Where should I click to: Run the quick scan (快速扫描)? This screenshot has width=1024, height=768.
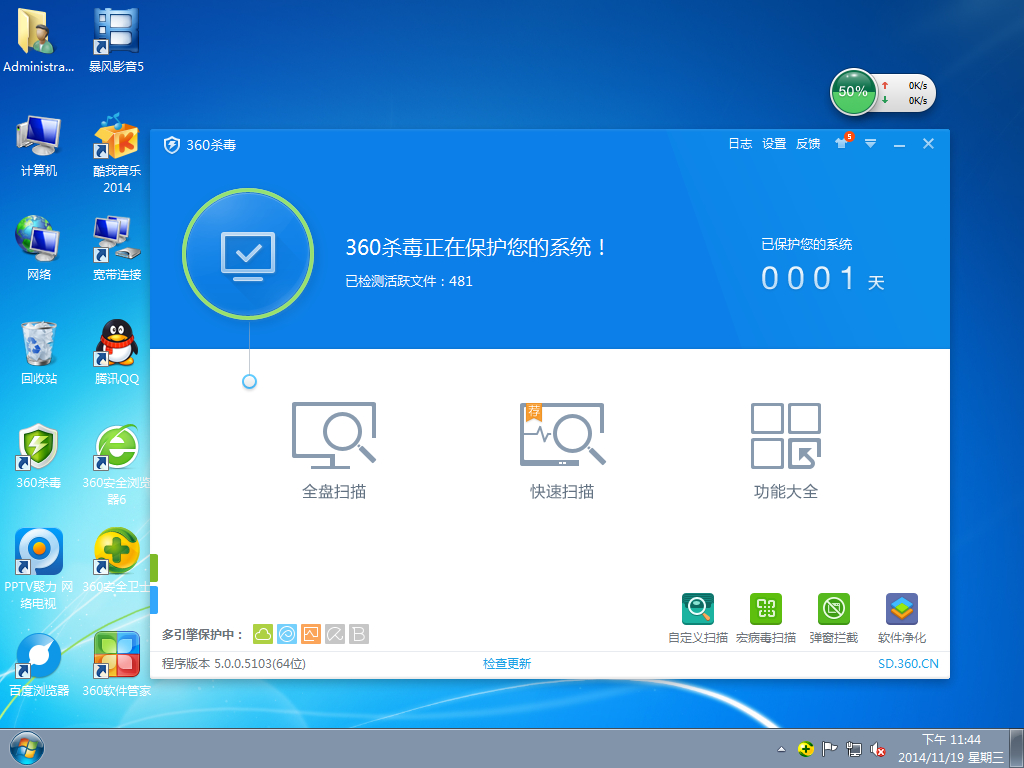tap(562, 451)
